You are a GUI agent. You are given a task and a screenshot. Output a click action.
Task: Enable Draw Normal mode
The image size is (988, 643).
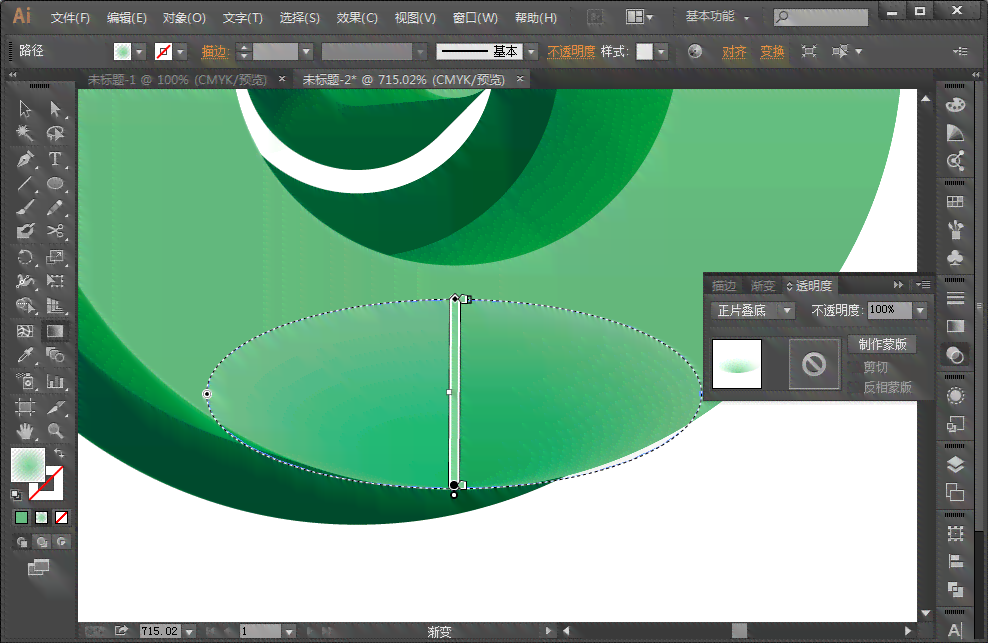22,542
